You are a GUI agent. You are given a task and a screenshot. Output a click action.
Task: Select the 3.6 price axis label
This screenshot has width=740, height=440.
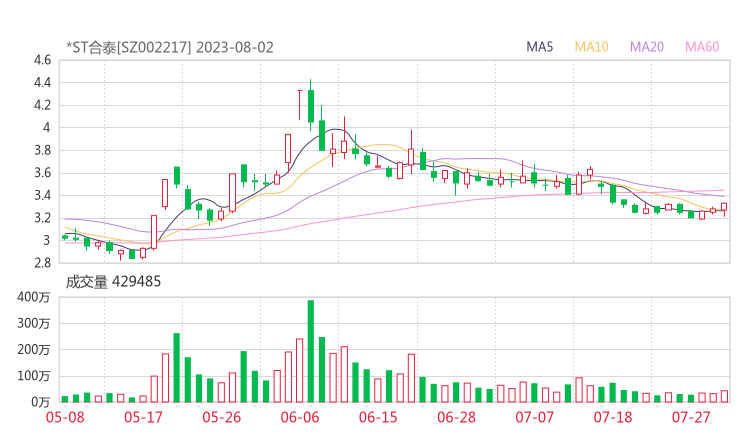point(42,173)
